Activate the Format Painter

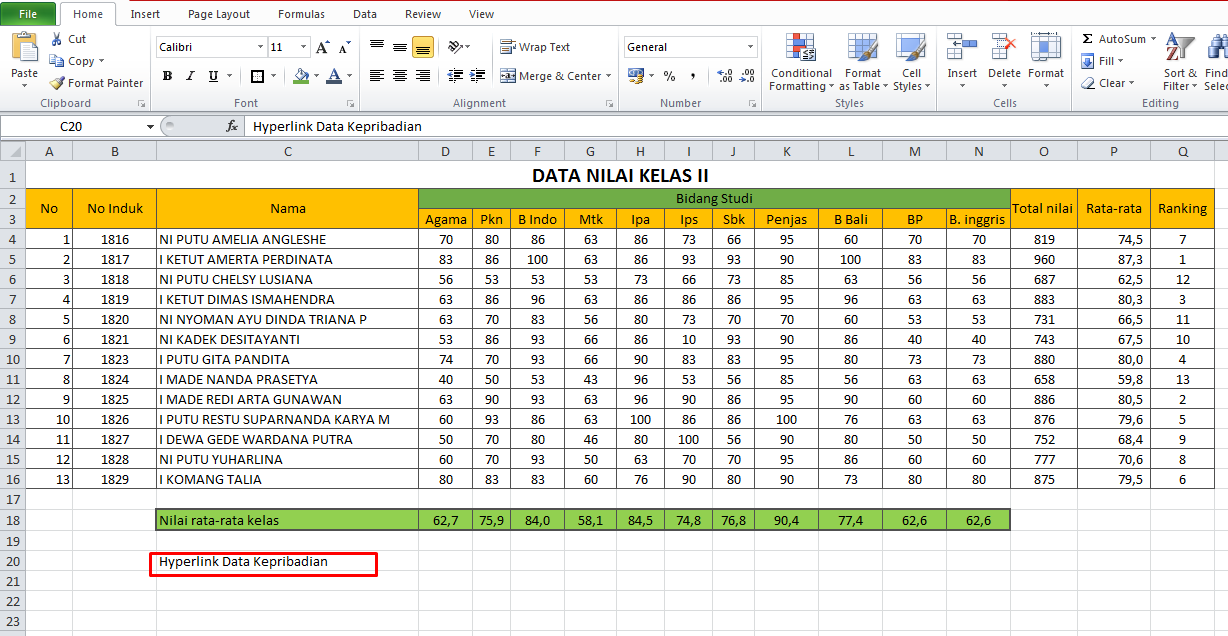(96, 83)
